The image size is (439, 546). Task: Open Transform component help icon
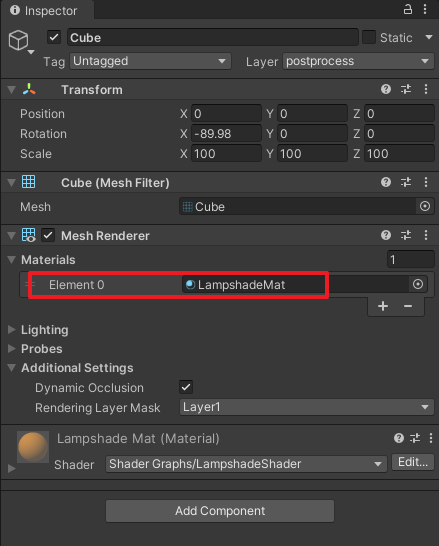(386, 89)
